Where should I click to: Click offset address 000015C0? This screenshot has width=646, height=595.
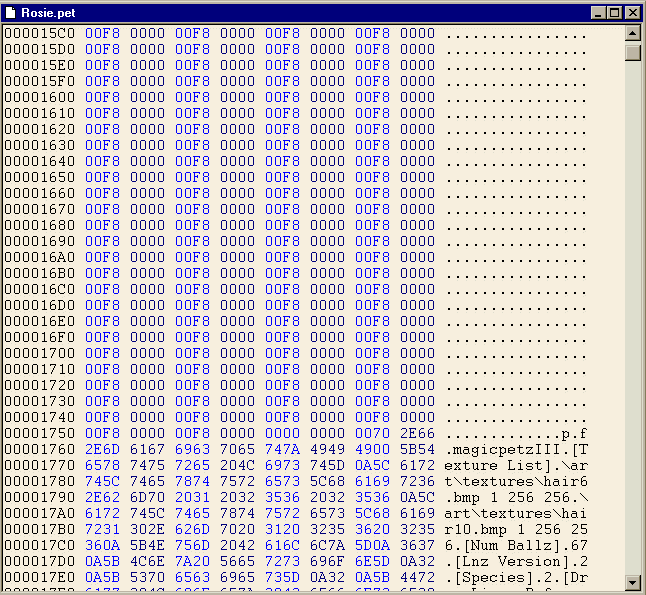tap(39, 33)
